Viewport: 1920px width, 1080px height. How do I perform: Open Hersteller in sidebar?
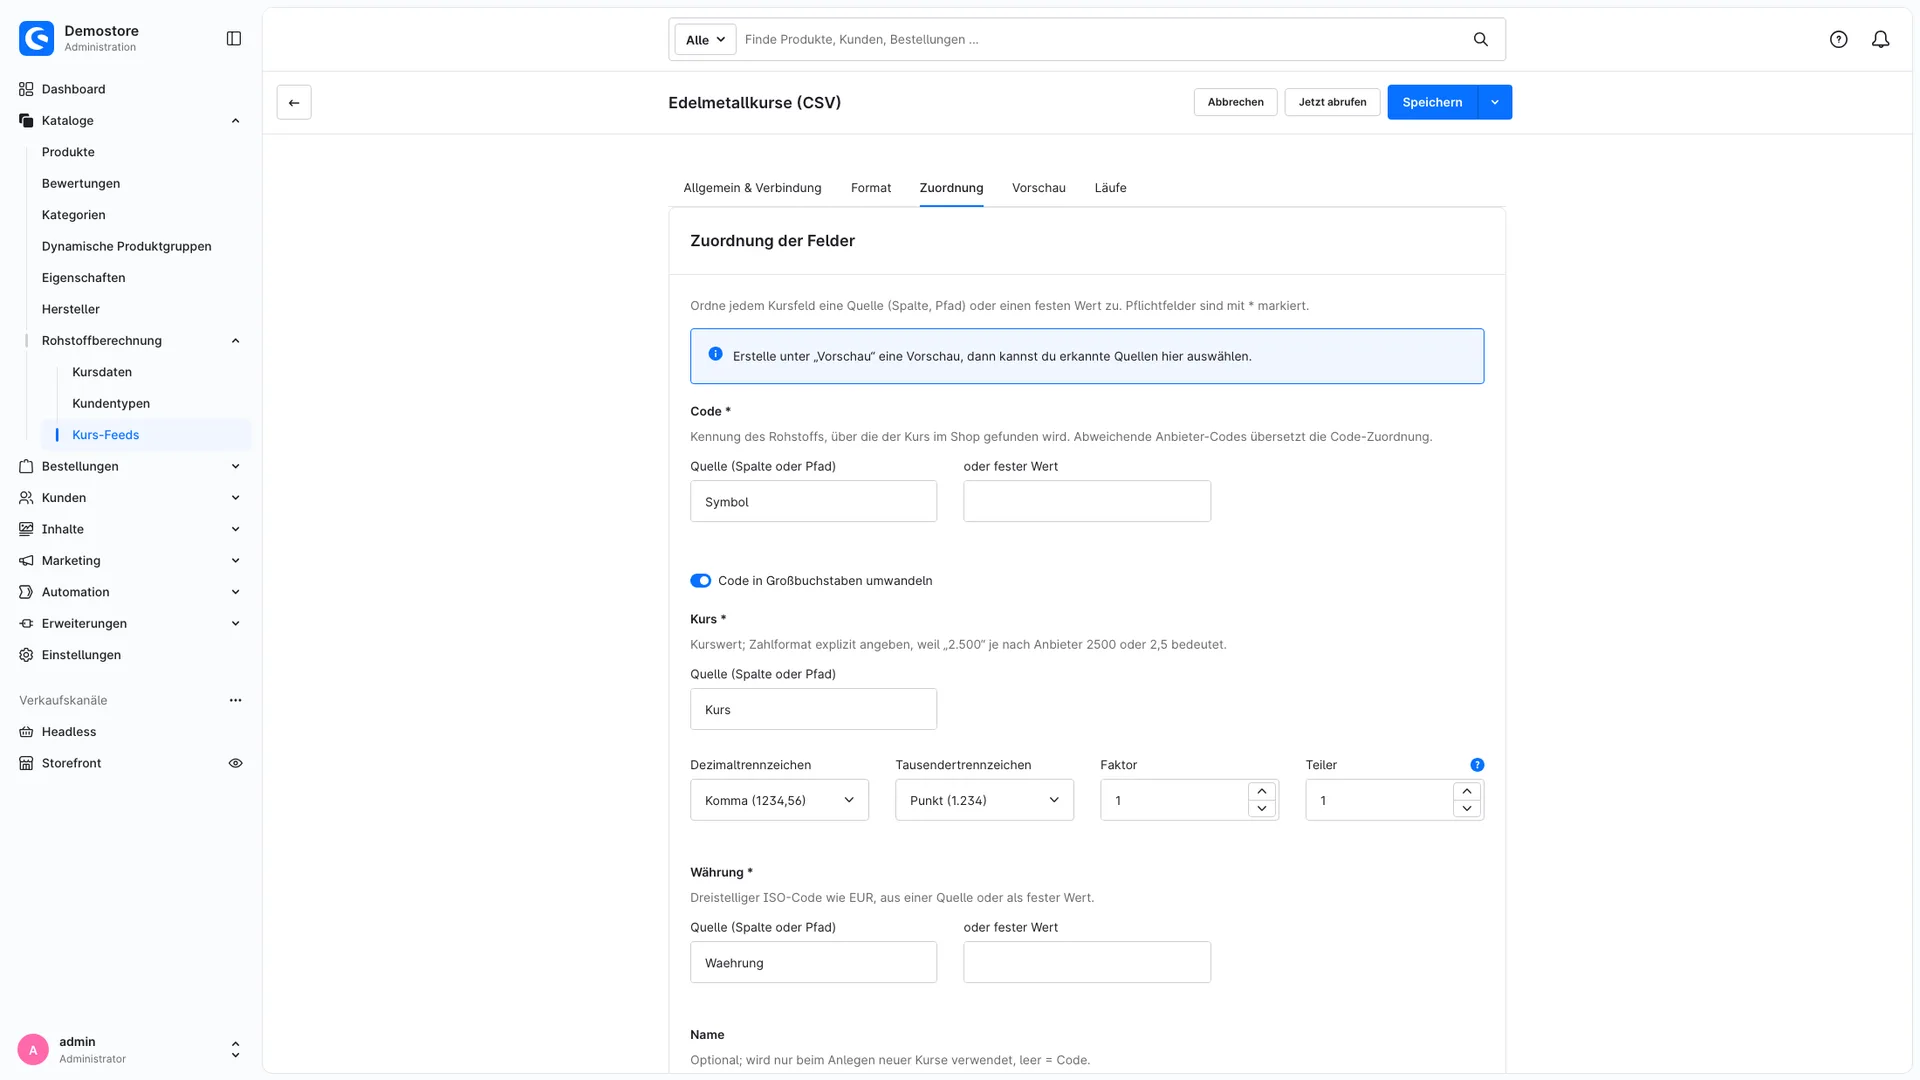(x=70, y=309)
